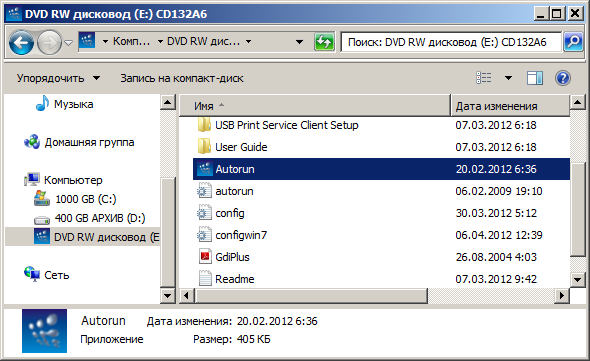Click the network globe icon beside 'Сеть'

(x=32, y=274)
